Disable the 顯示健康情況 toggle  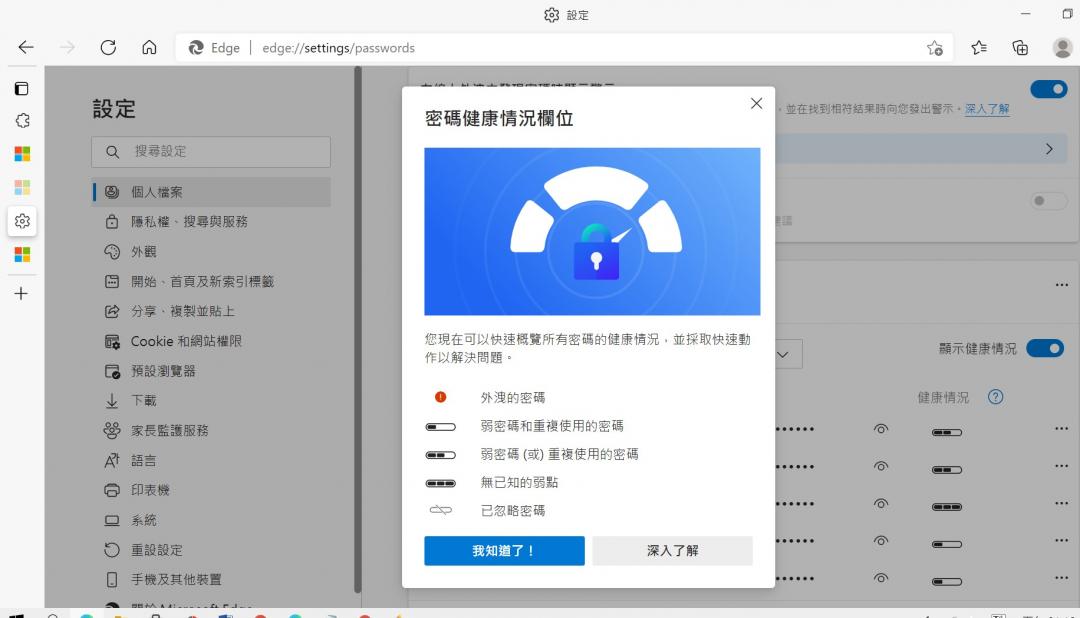[x=1046, y=348]
